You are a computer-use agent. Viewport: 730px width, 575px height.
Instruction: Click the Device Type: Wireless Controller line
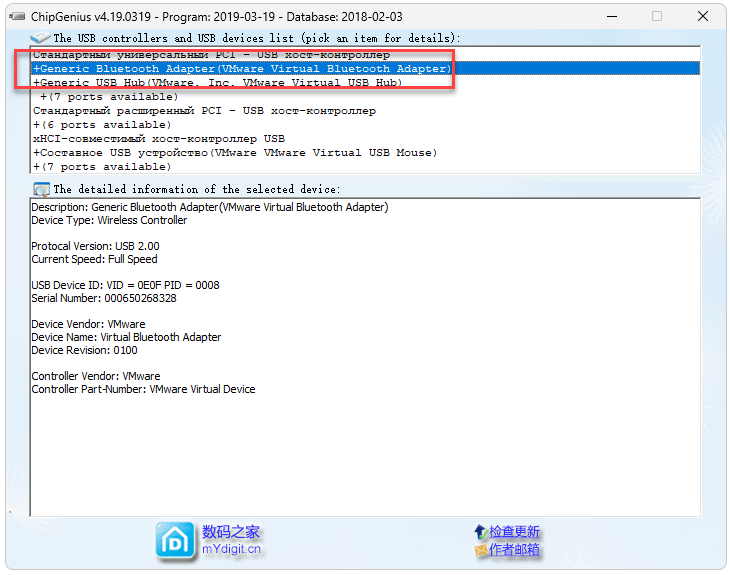click(109, 220)
